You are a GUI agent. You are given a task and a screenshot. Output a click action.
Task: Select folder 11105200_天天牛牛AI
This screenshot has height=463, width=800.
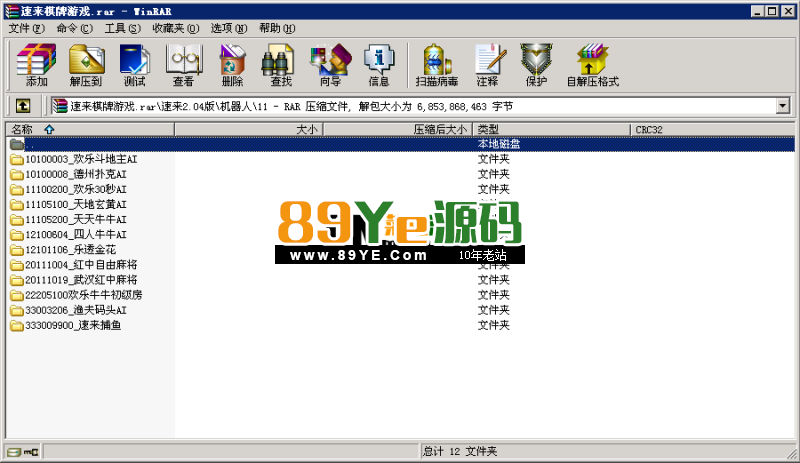[68, 220]
